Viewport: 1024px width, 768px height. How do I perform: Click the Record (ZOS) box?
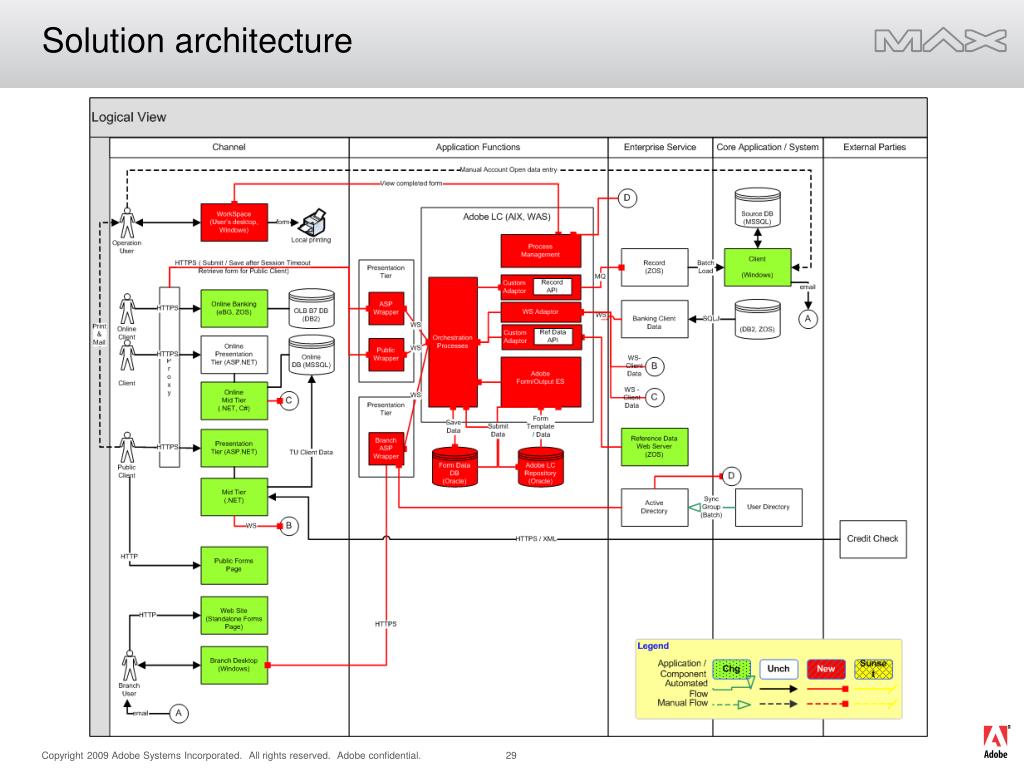[x=654, y=267]
